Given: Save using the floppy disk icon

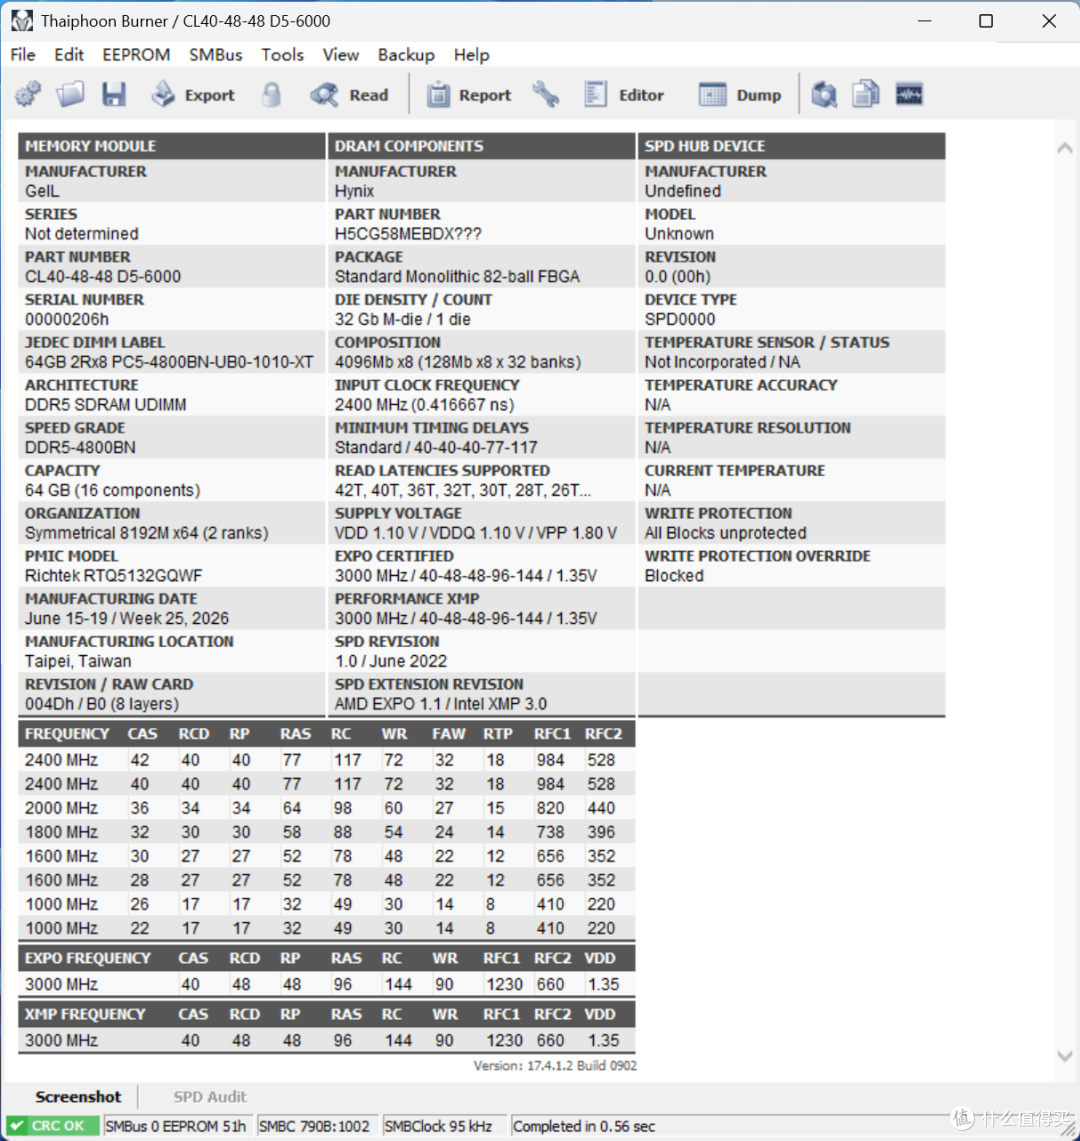Looking at the screenshot, I should tap(114, 94).
